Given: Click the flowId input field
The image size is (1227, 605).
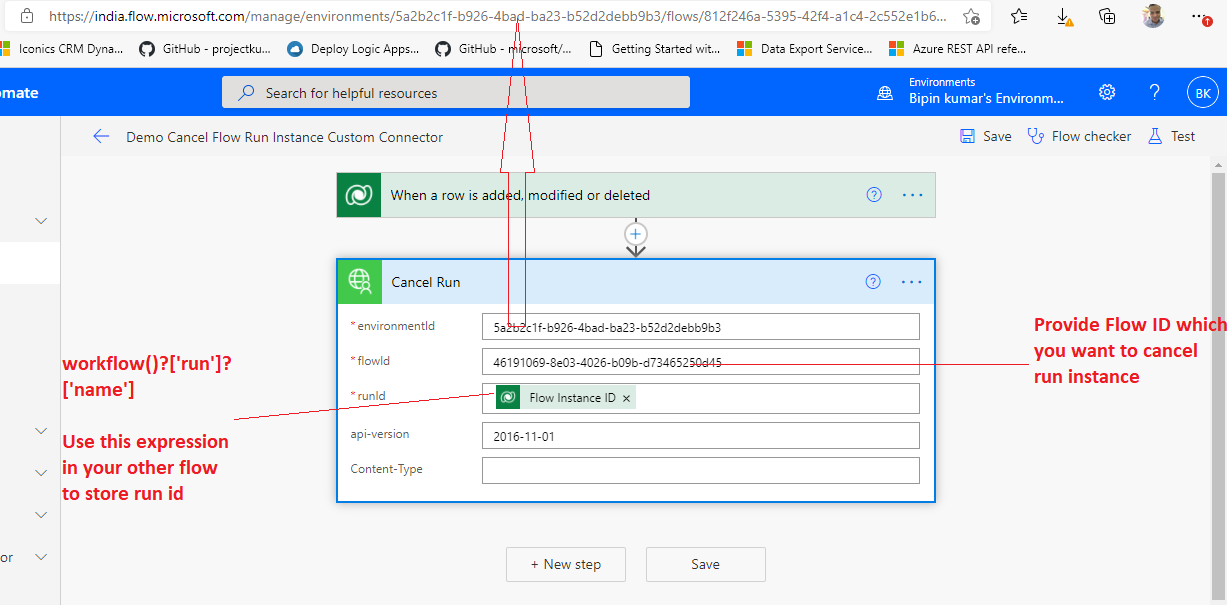Looking at the screenshot, I should click(x=700, y=362).
